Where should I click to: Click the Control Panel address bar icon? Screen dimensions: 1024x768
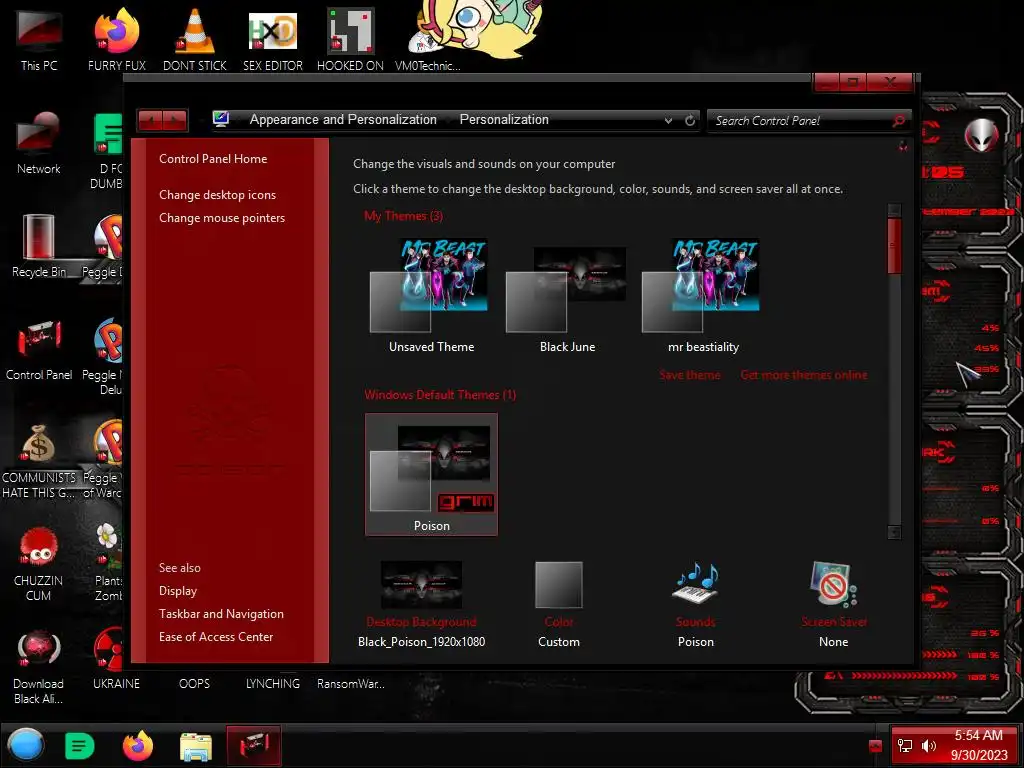tap(221, 119)
